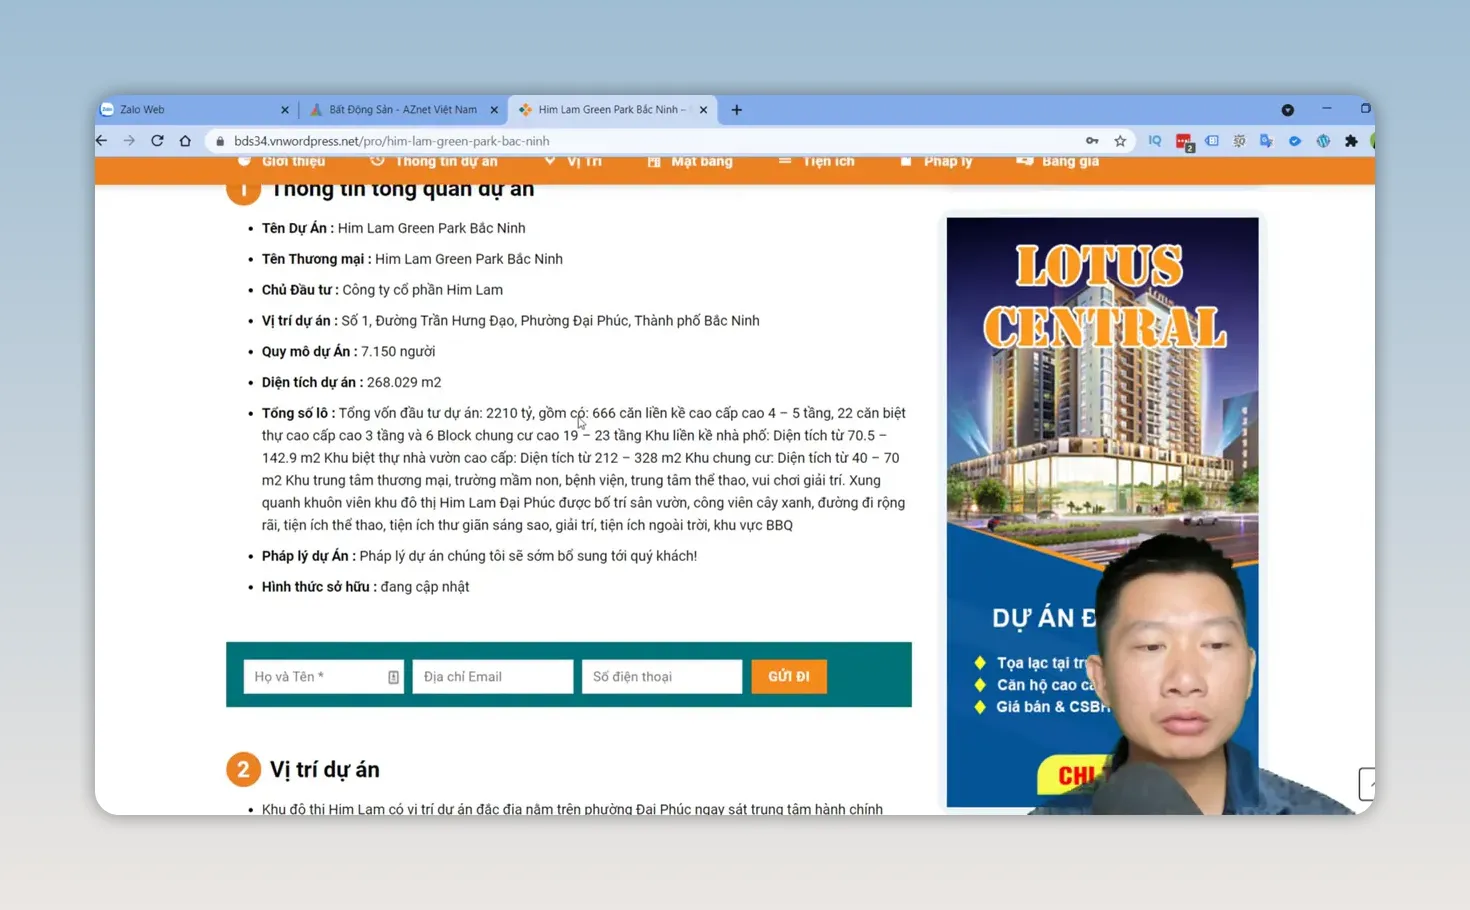Open the gray 50 extension icon
This screenshot has width=1470, height=910.
coord(1239,141)
